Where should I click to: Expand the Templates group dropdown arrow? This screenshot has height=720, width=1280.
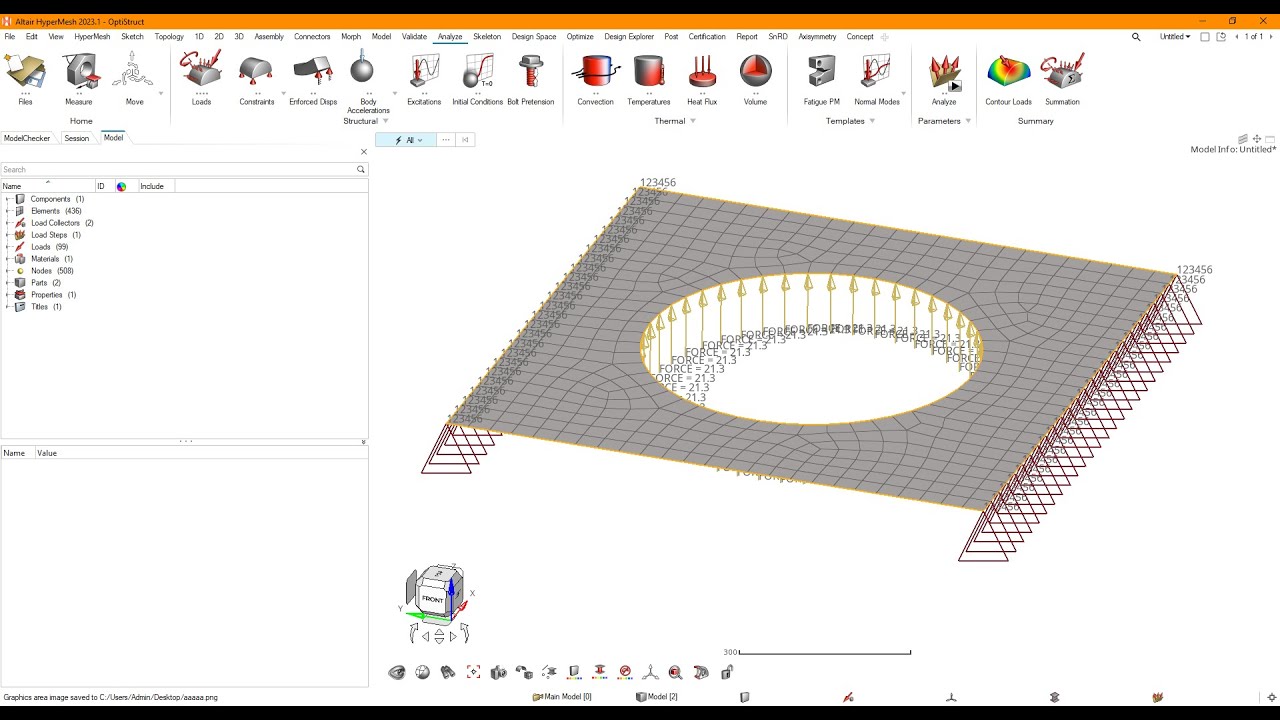(x=872, y=121)
